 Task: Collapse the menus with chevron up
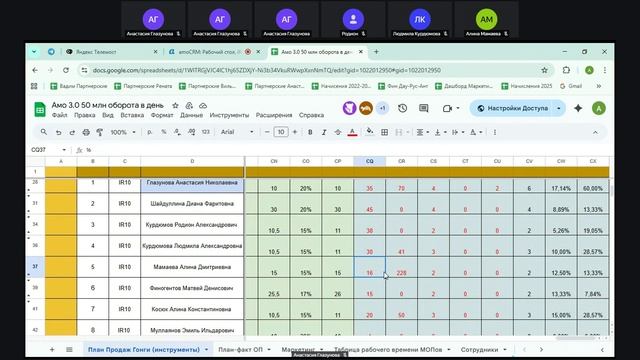tap(595, 132)
